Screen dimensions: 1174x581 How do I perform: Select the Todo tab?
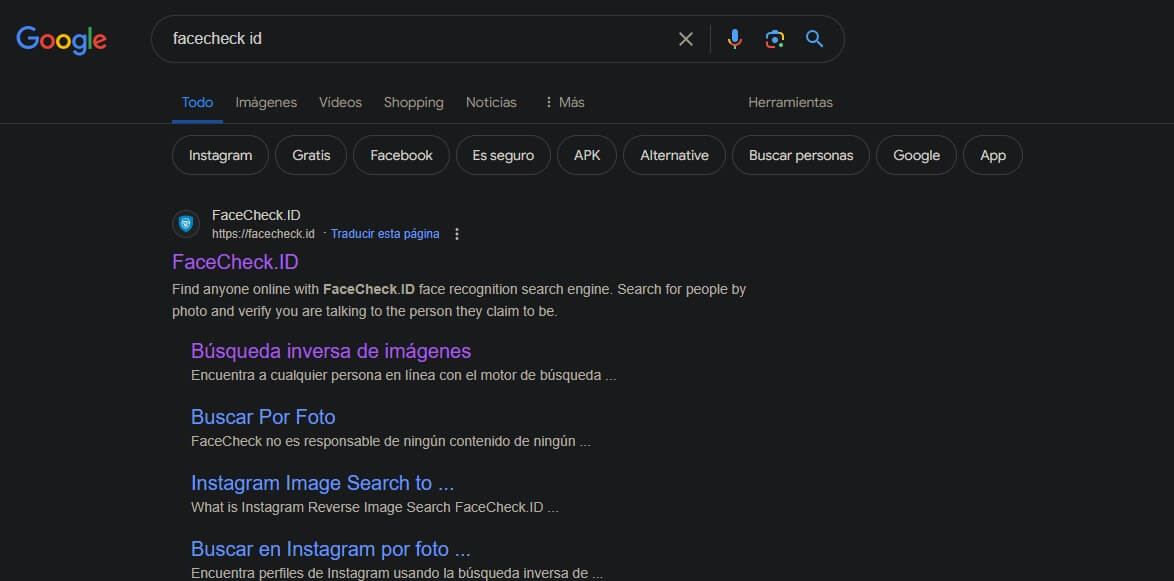(197, 103)
